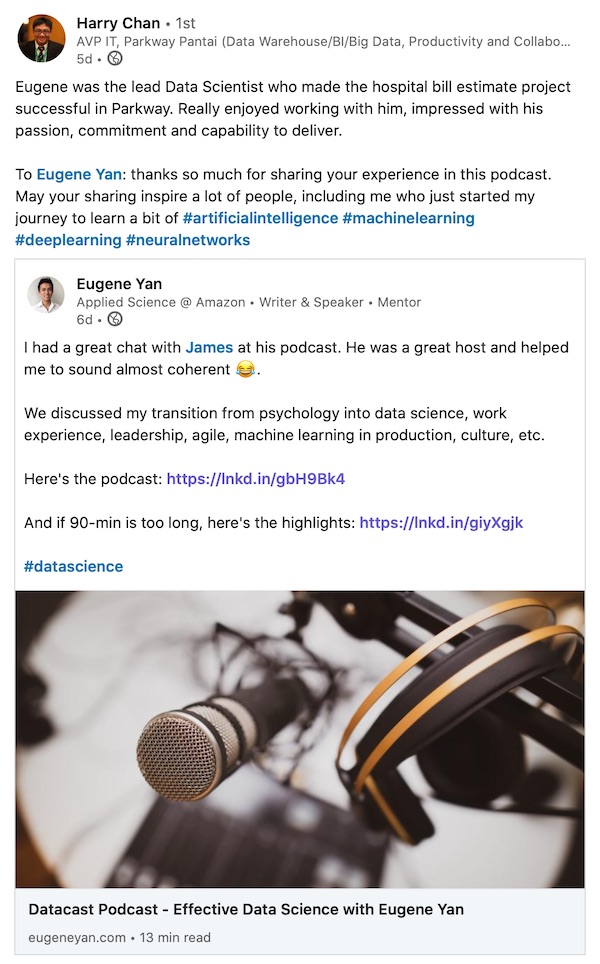Open highlights link lnkd.in/giyXgjk
The height and width of the screenshot is (964, 600).
(x=441, y=523)
